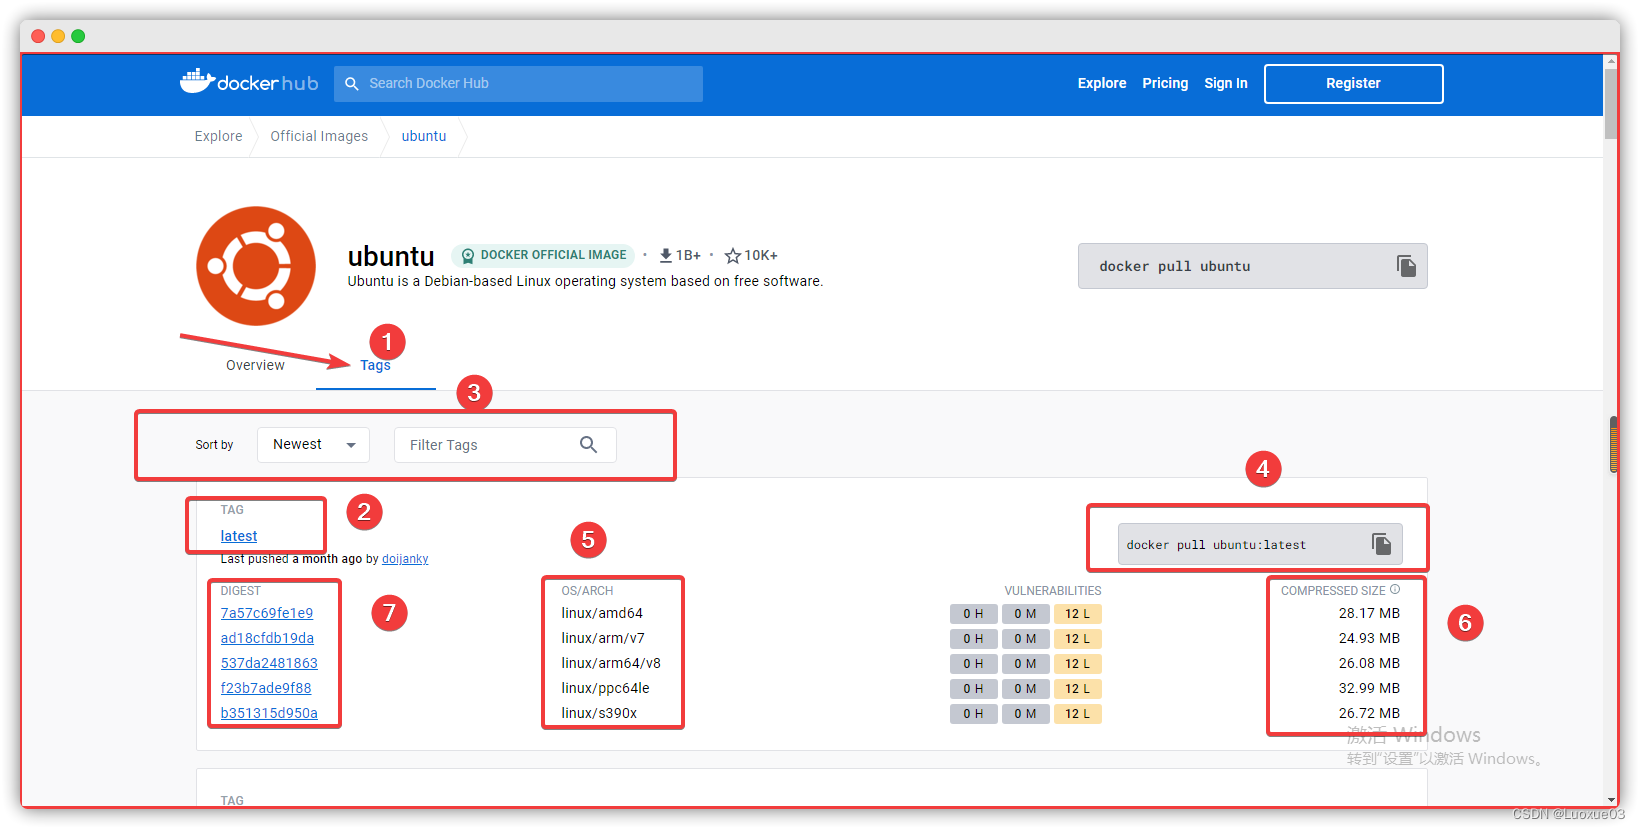Click the 32.99 MB size value
This screenshot has height=829, width=1640.
1369,688
